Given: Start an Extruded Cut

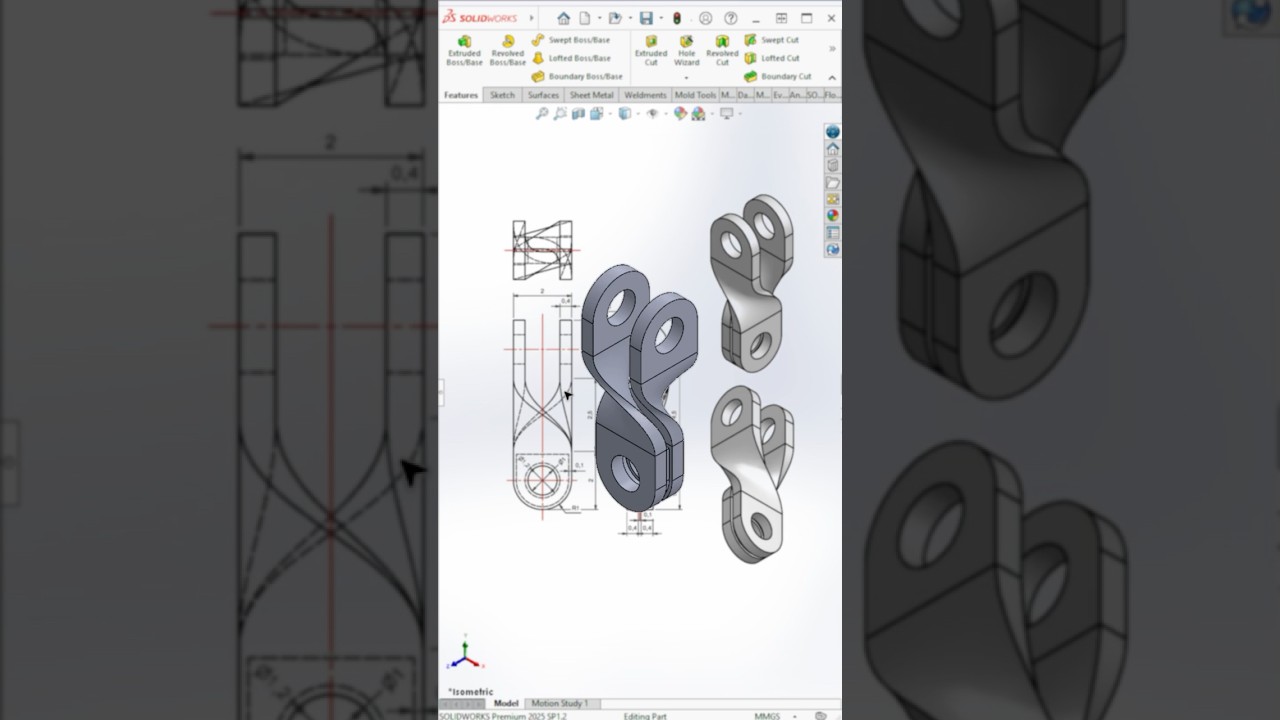Looking at the screenshot, I should [x=651, y=51].
